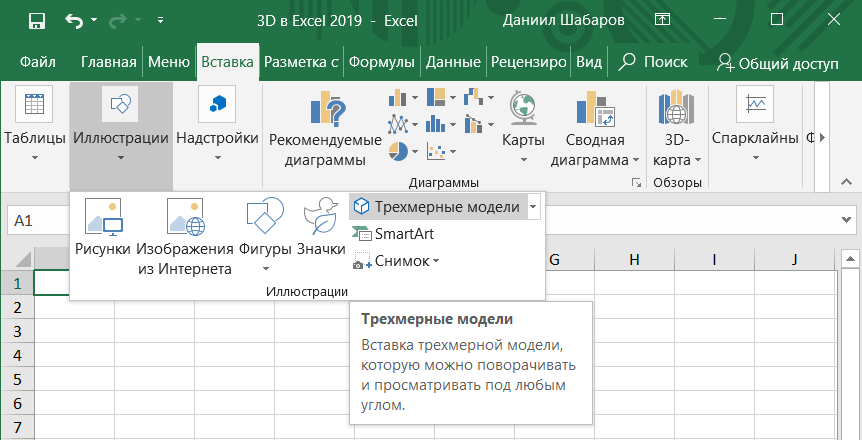The image size is (862, 440).
Task: Expand the formula bar chevron
Action: click(x=847, y=220)
